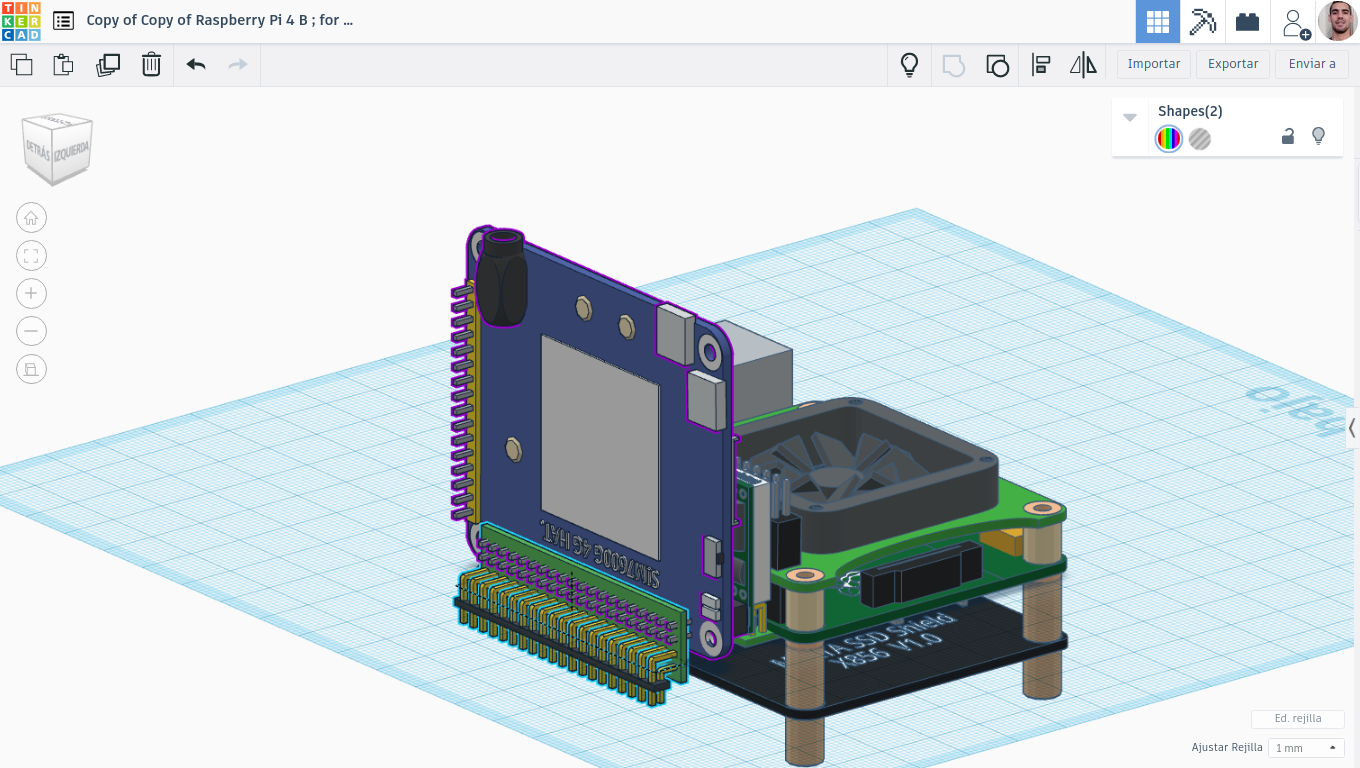Click the Duplicate and repeat icon
The height and width of the screenshot is (768, 1360).
[x=108, y=65]
